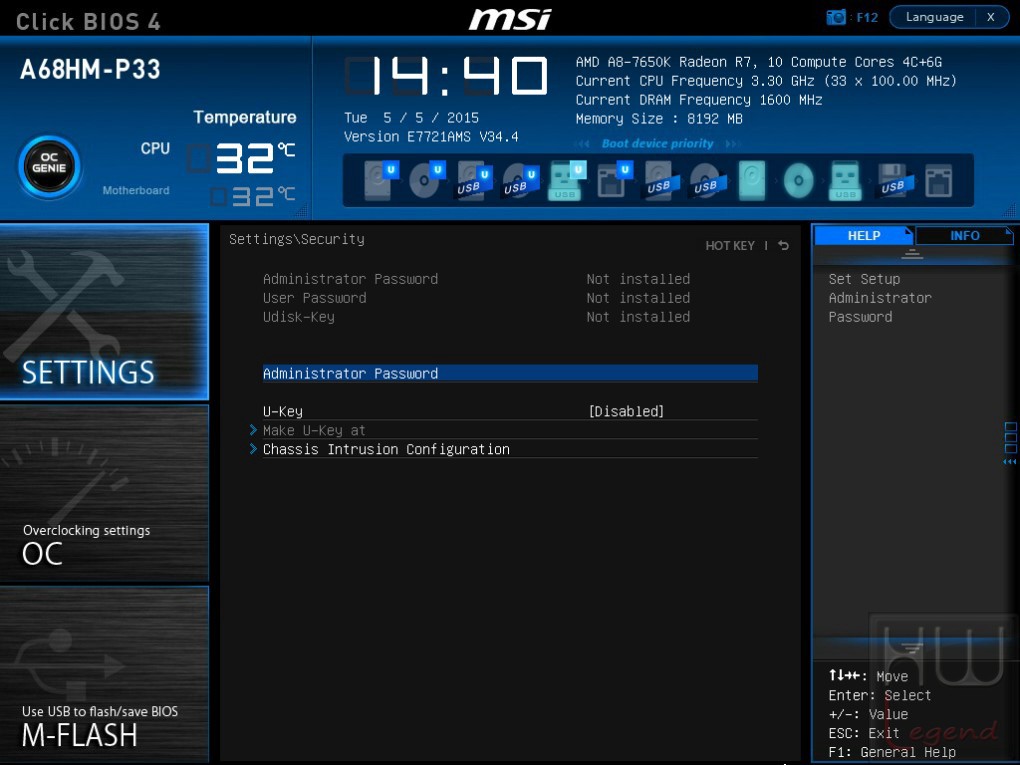Switch to the HELP tab
1020x765 pixels.
[x=864, y=235]
